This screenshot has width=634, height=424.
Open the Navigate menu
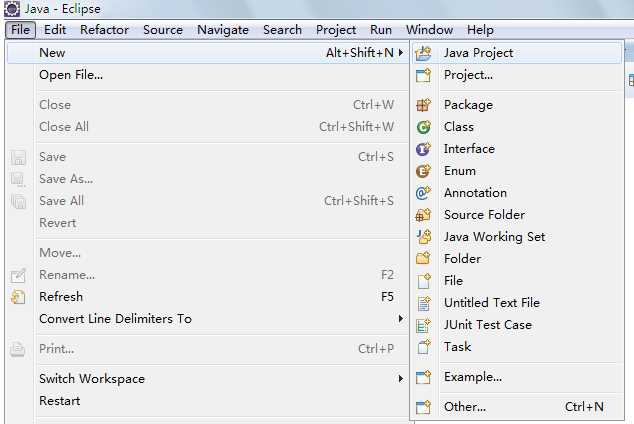coord(223,30)
